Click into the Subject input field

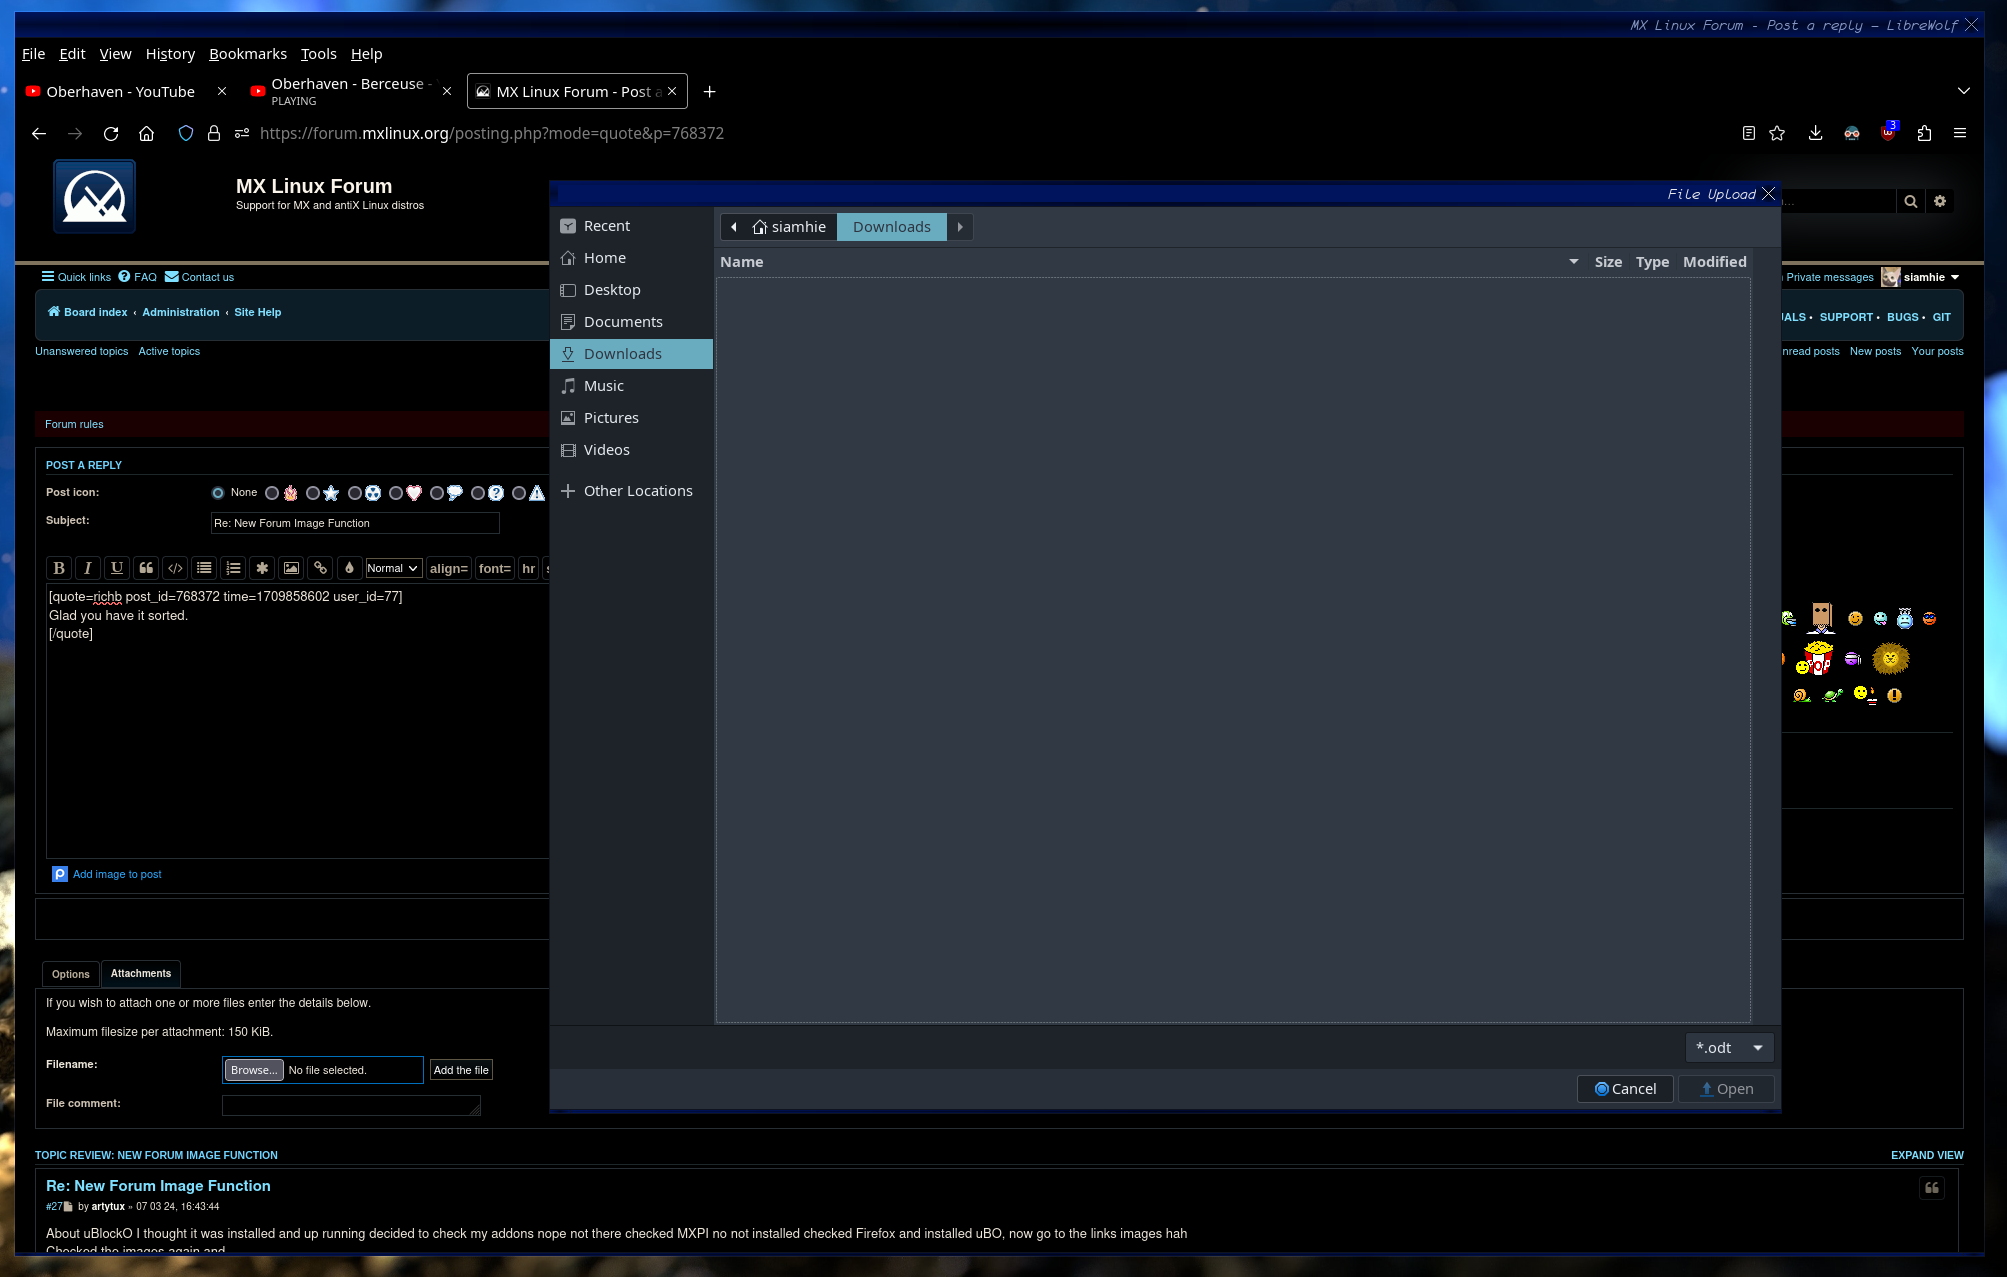point(355,523)
